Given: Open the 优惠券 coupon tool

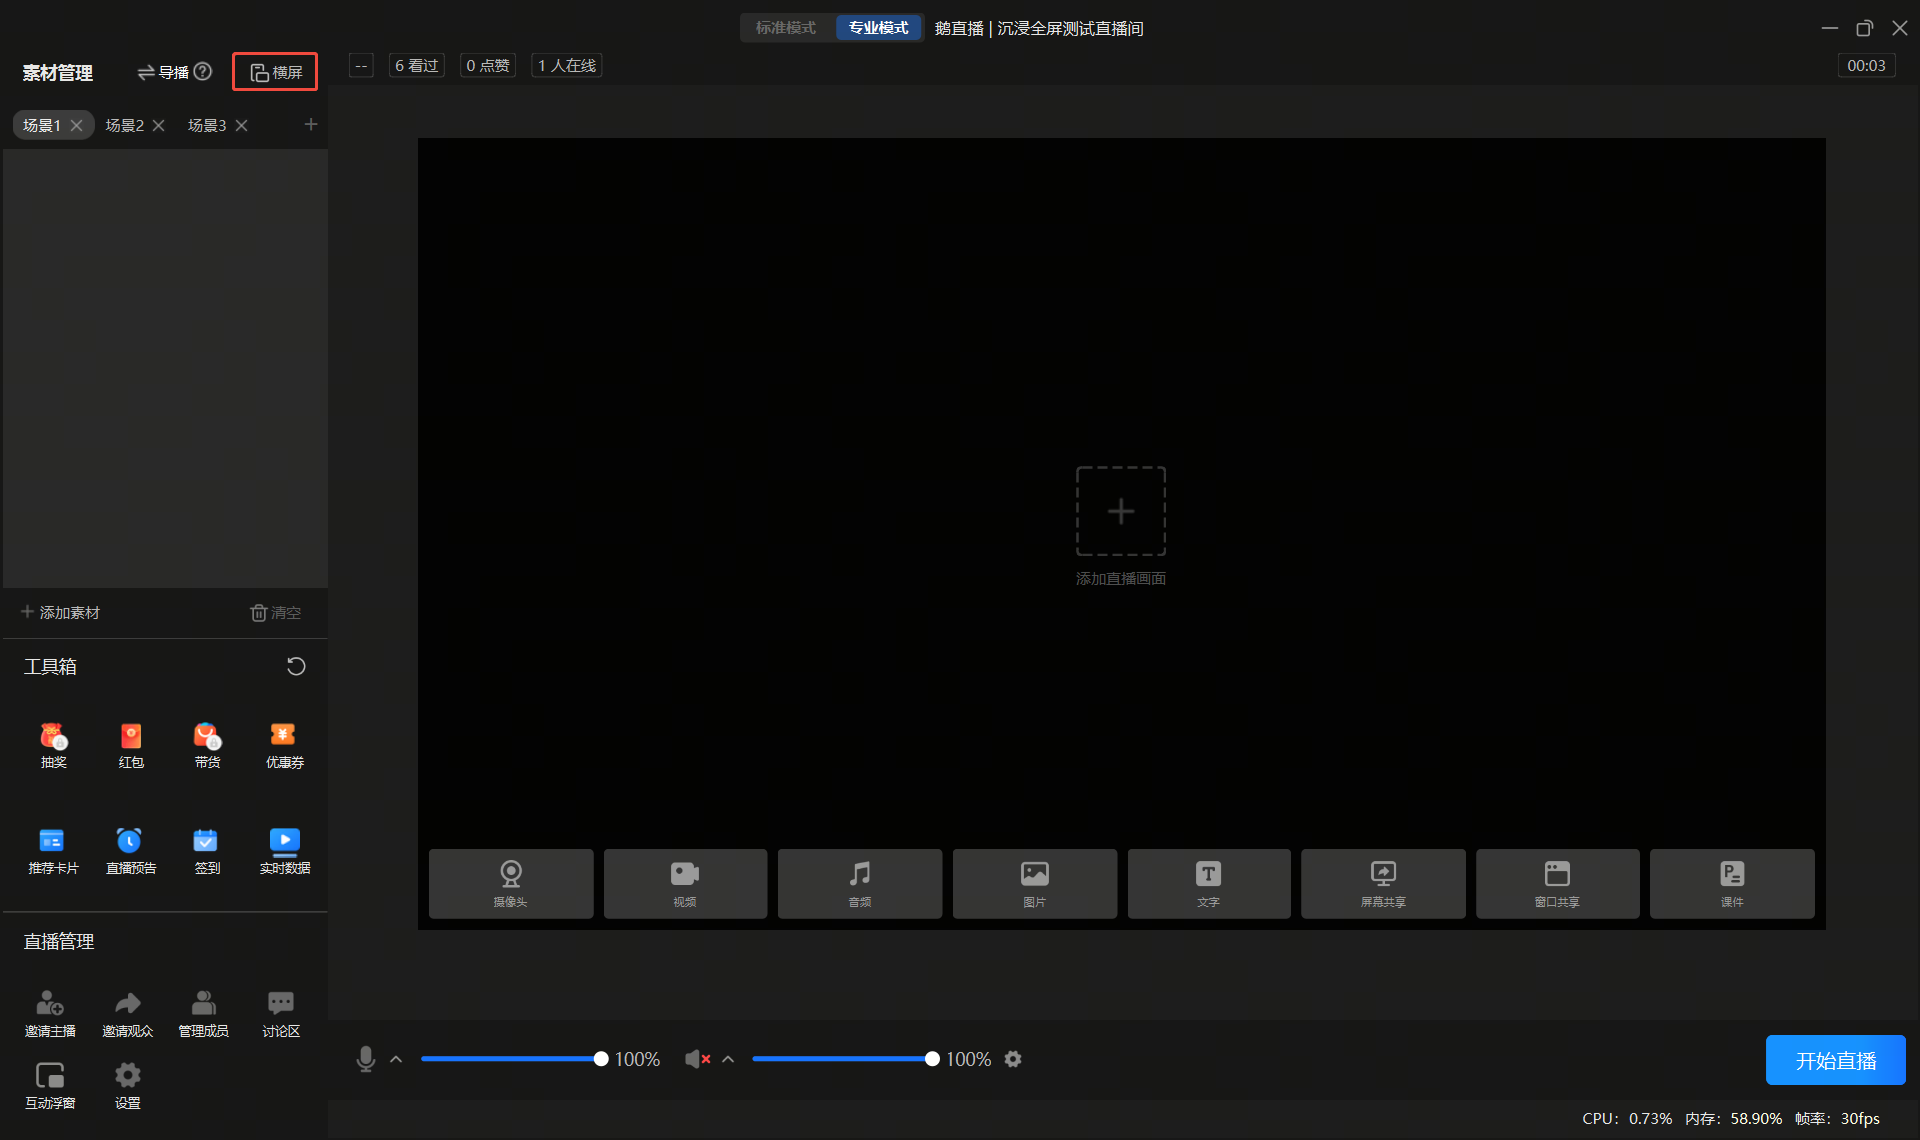Looking at the screenshot, I should coord(284,746).
